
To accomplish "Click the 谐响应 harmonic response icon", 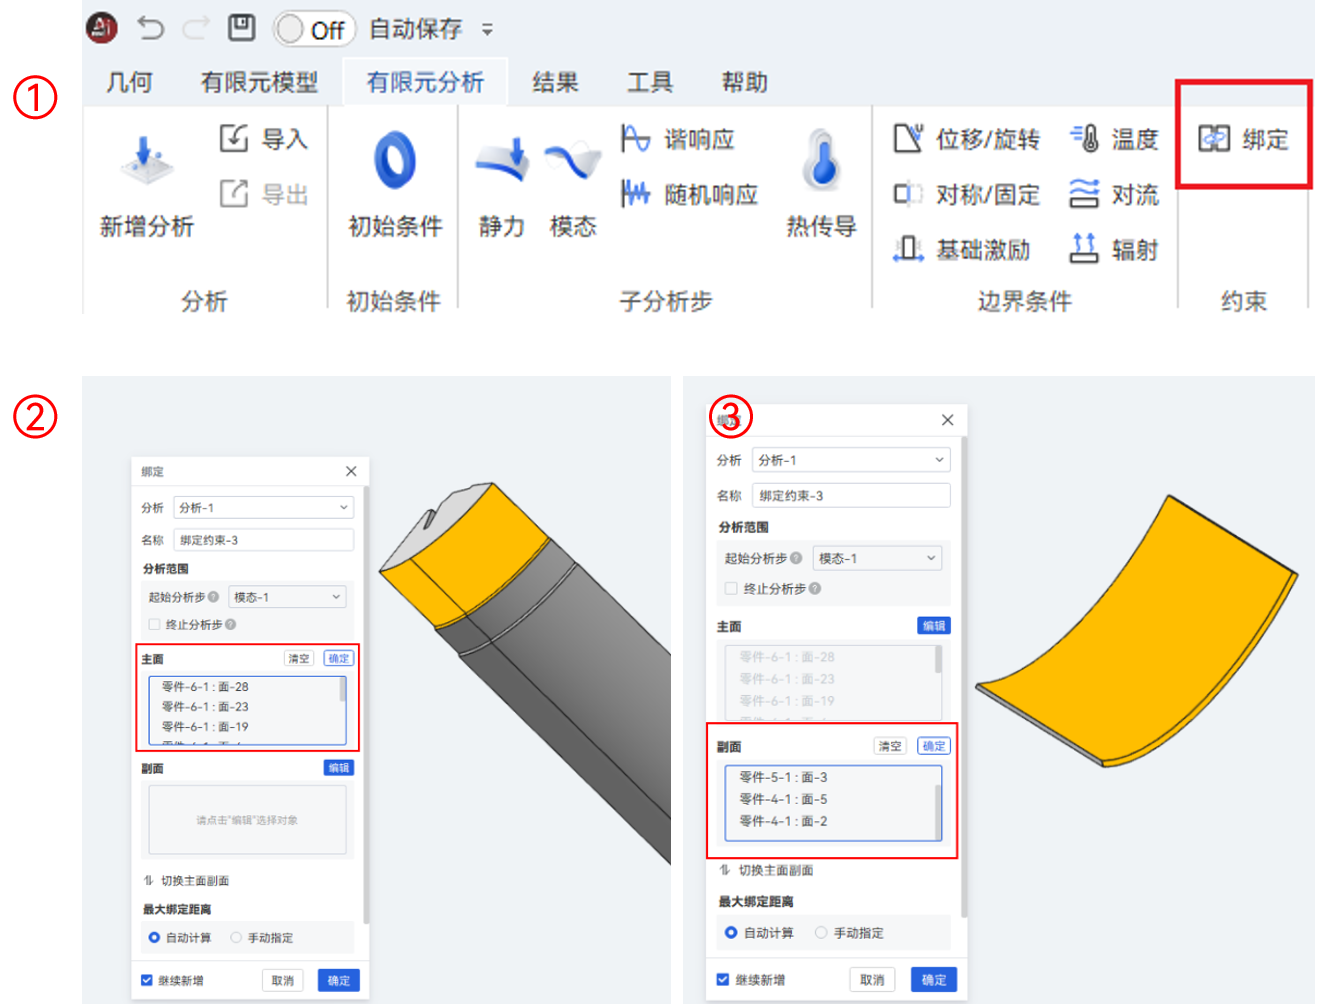I will coord(635,138).
